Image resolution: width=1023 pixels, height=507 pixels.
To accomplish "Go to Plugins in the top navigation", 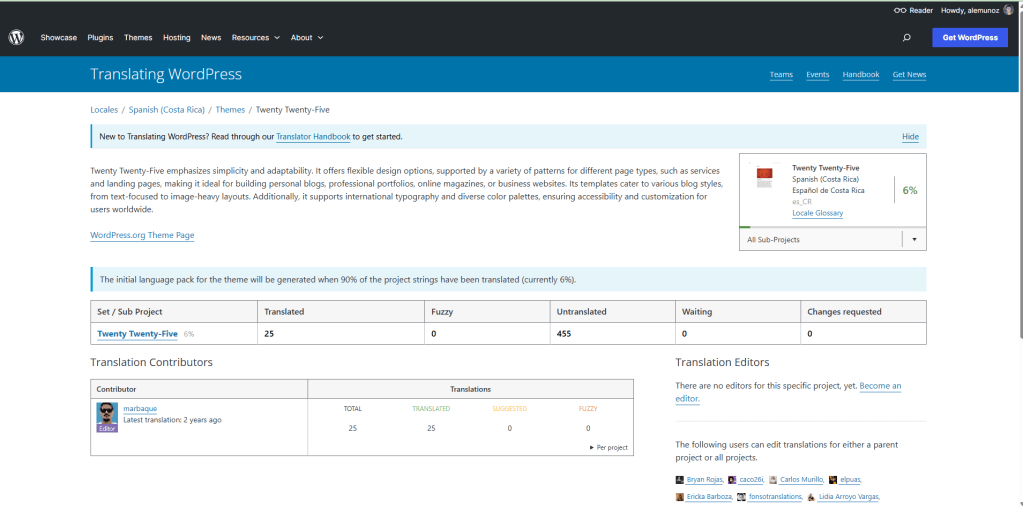I will (x=100, y=38).
